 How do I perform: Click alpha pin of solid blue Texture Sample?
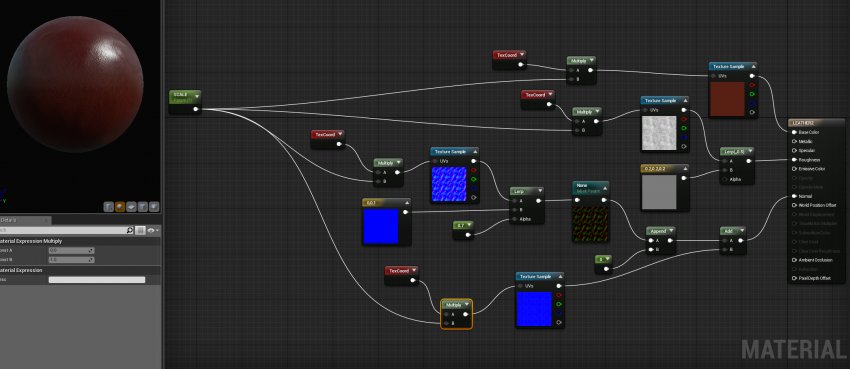559,322
